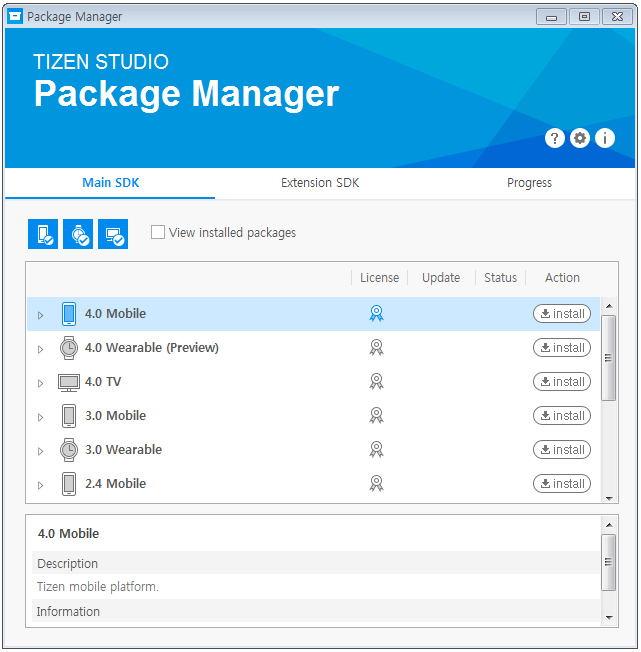
Task: Click details pane scrollbar thumb
Action: click(x=609, y=562)
